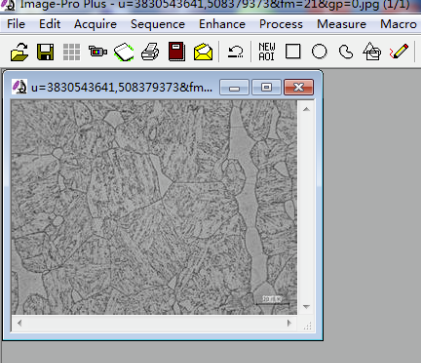Image resolution: width=421 pixels, height=363 pixels.
Task: Click the dark red book icon
Action: [177, 52]
